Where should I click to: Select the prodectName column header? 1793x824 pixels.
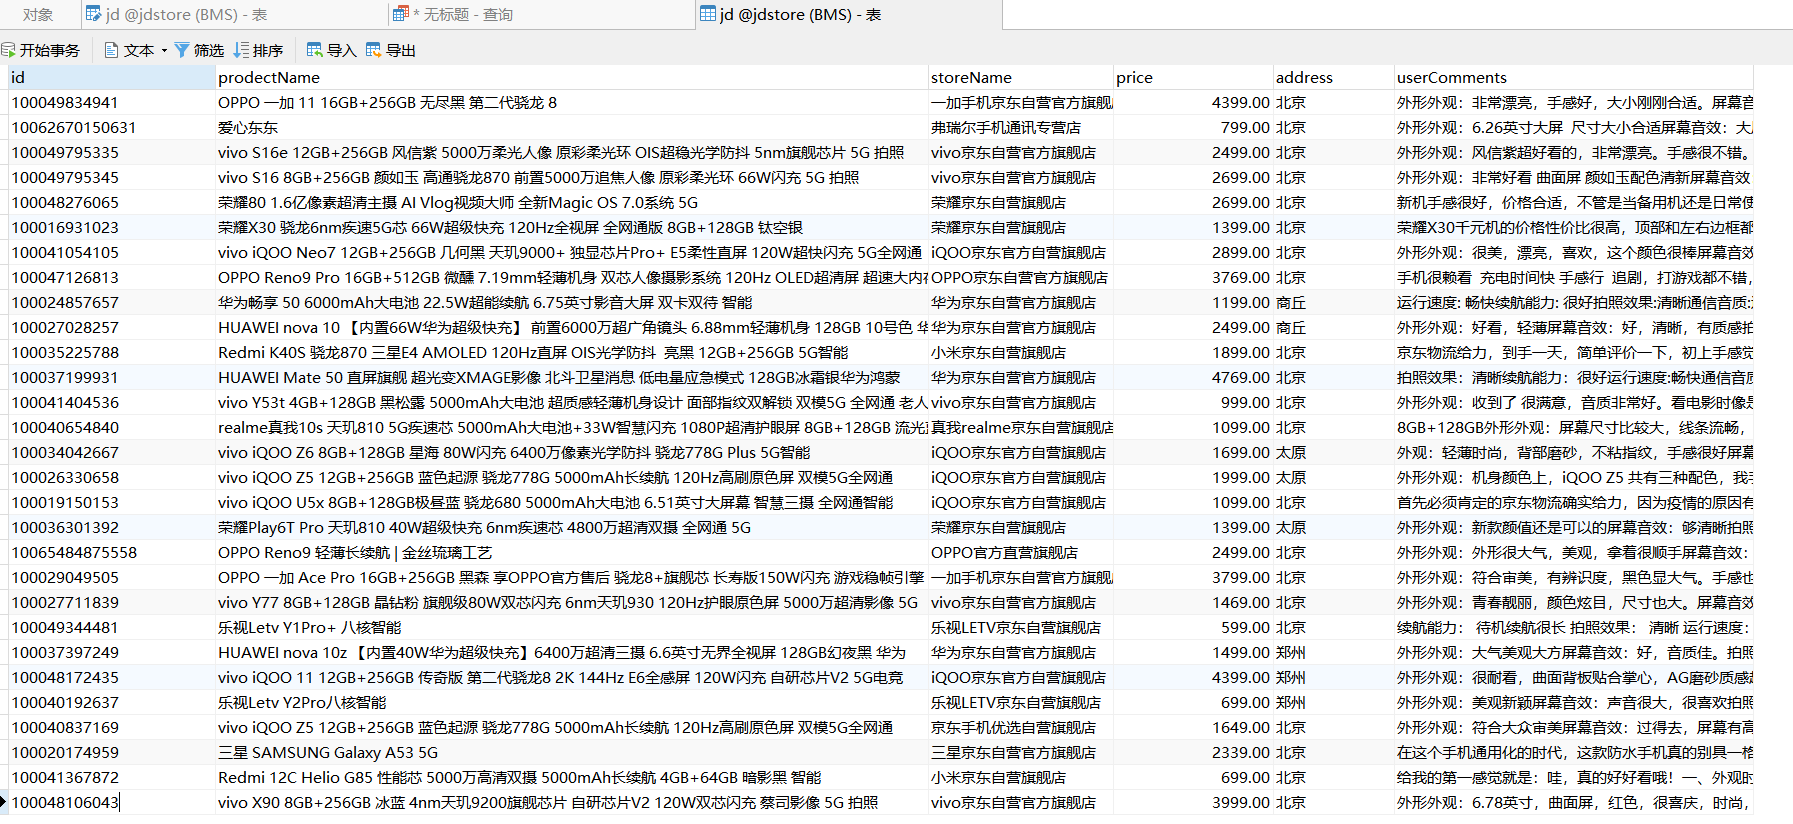coord(572,78)
